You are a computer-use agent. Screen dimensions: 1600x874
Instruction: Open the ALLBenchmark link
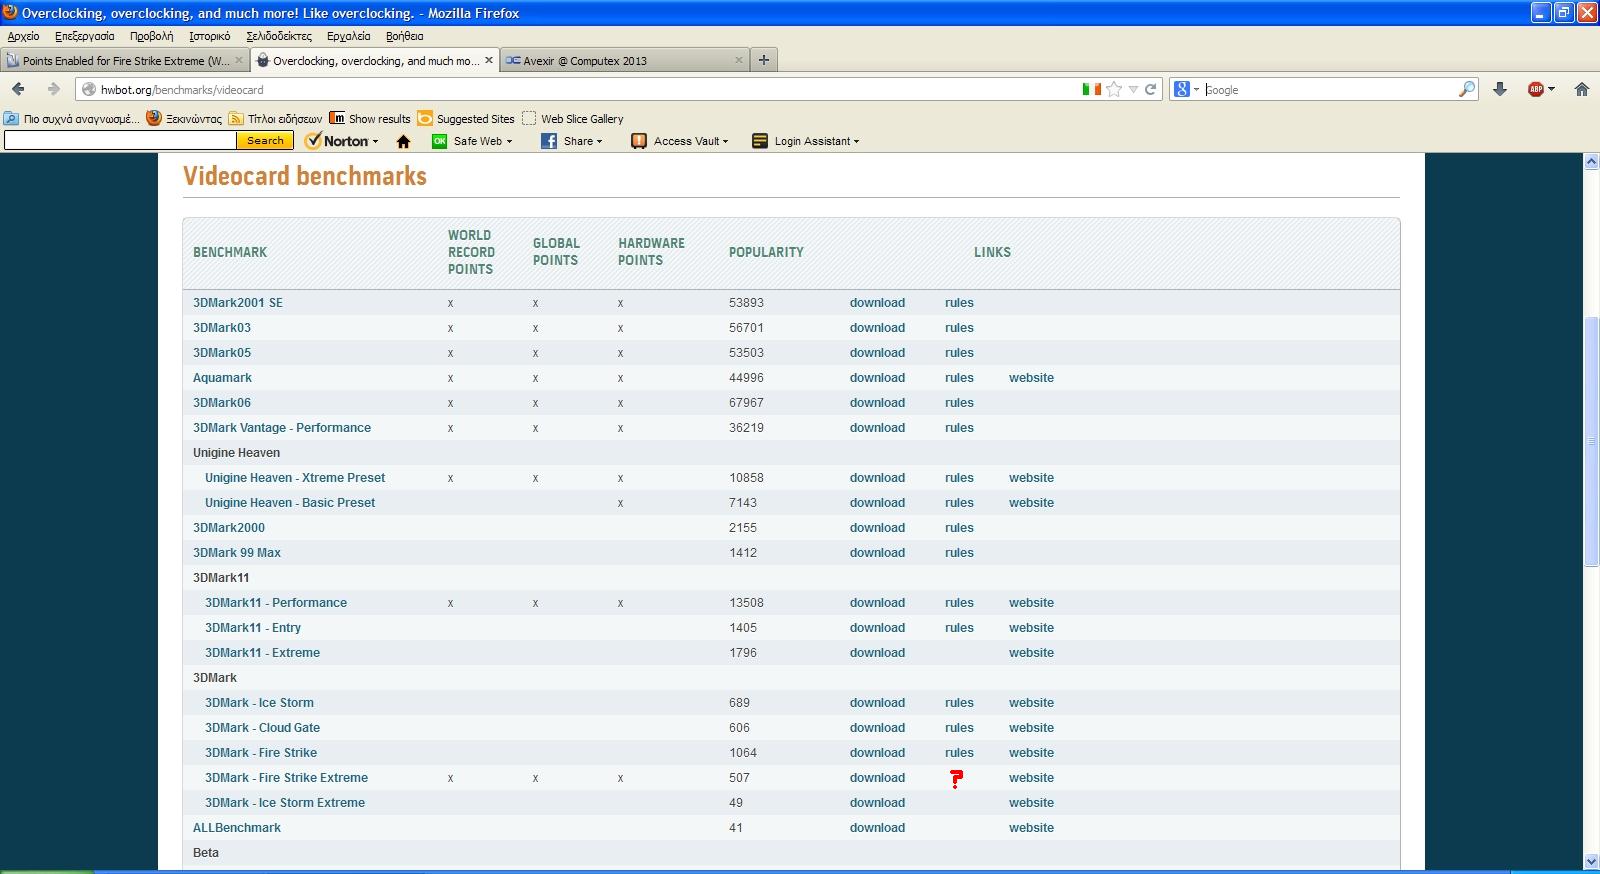point(237,828)
